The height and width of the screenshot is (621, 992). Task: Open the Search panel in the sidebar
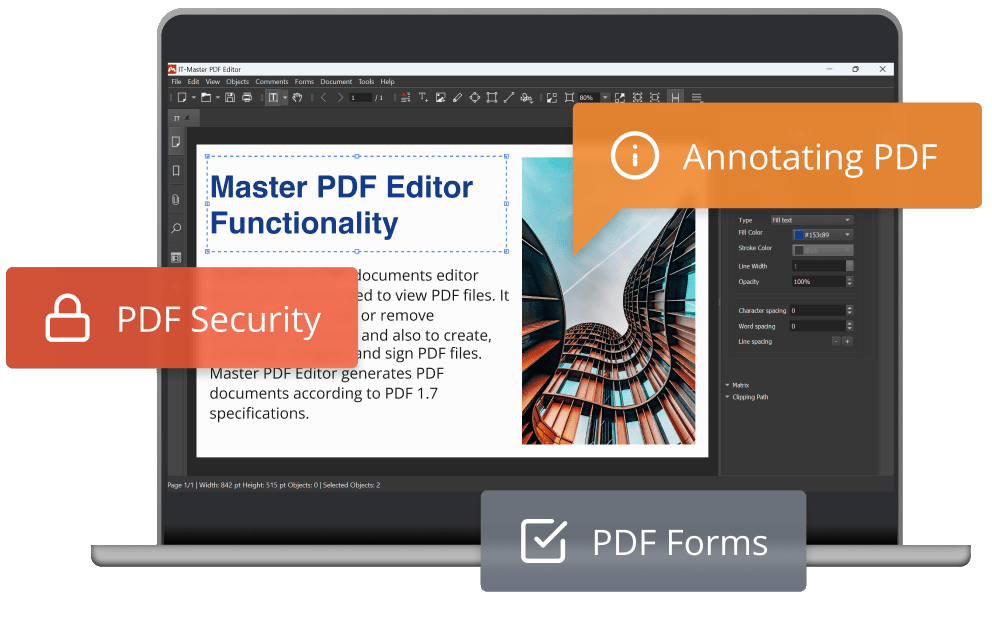coord(177,220)
